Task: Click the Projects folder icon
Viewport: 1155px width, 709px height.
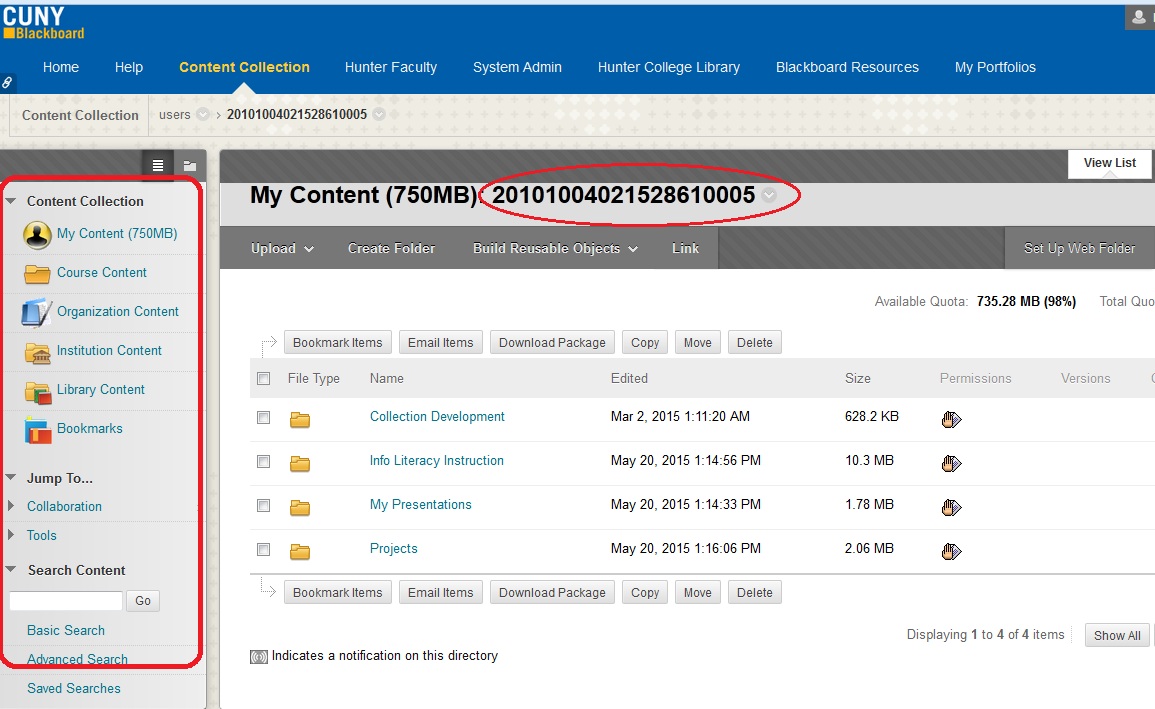Action: click(x=300, y=551)
